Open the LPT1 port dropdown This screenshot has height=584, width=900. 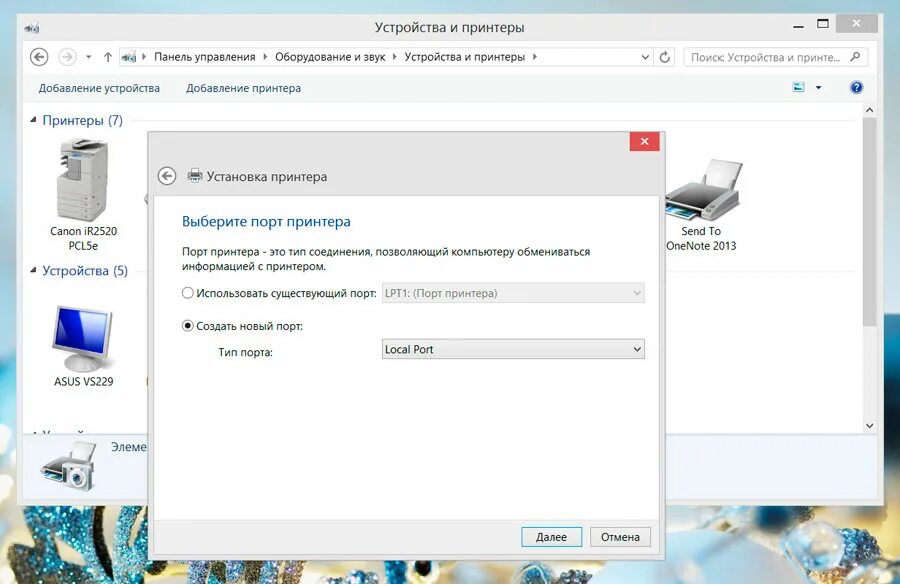[637, 292]
